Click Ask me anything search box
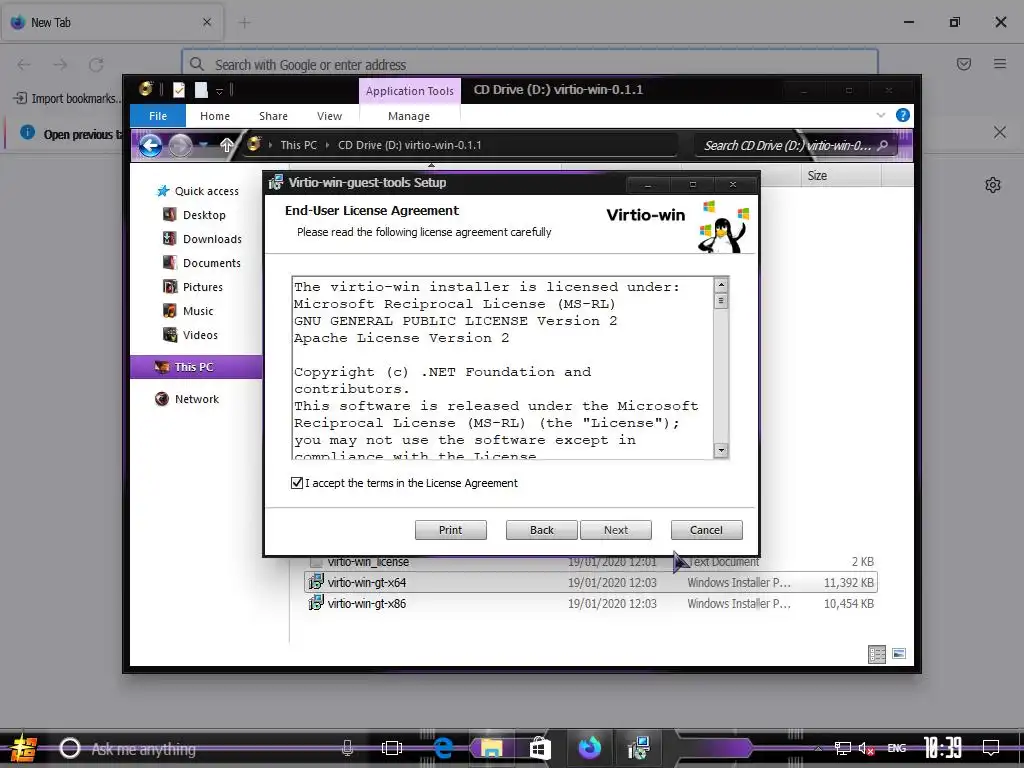This screenshot has width=1024, height=768. (196, 748)
